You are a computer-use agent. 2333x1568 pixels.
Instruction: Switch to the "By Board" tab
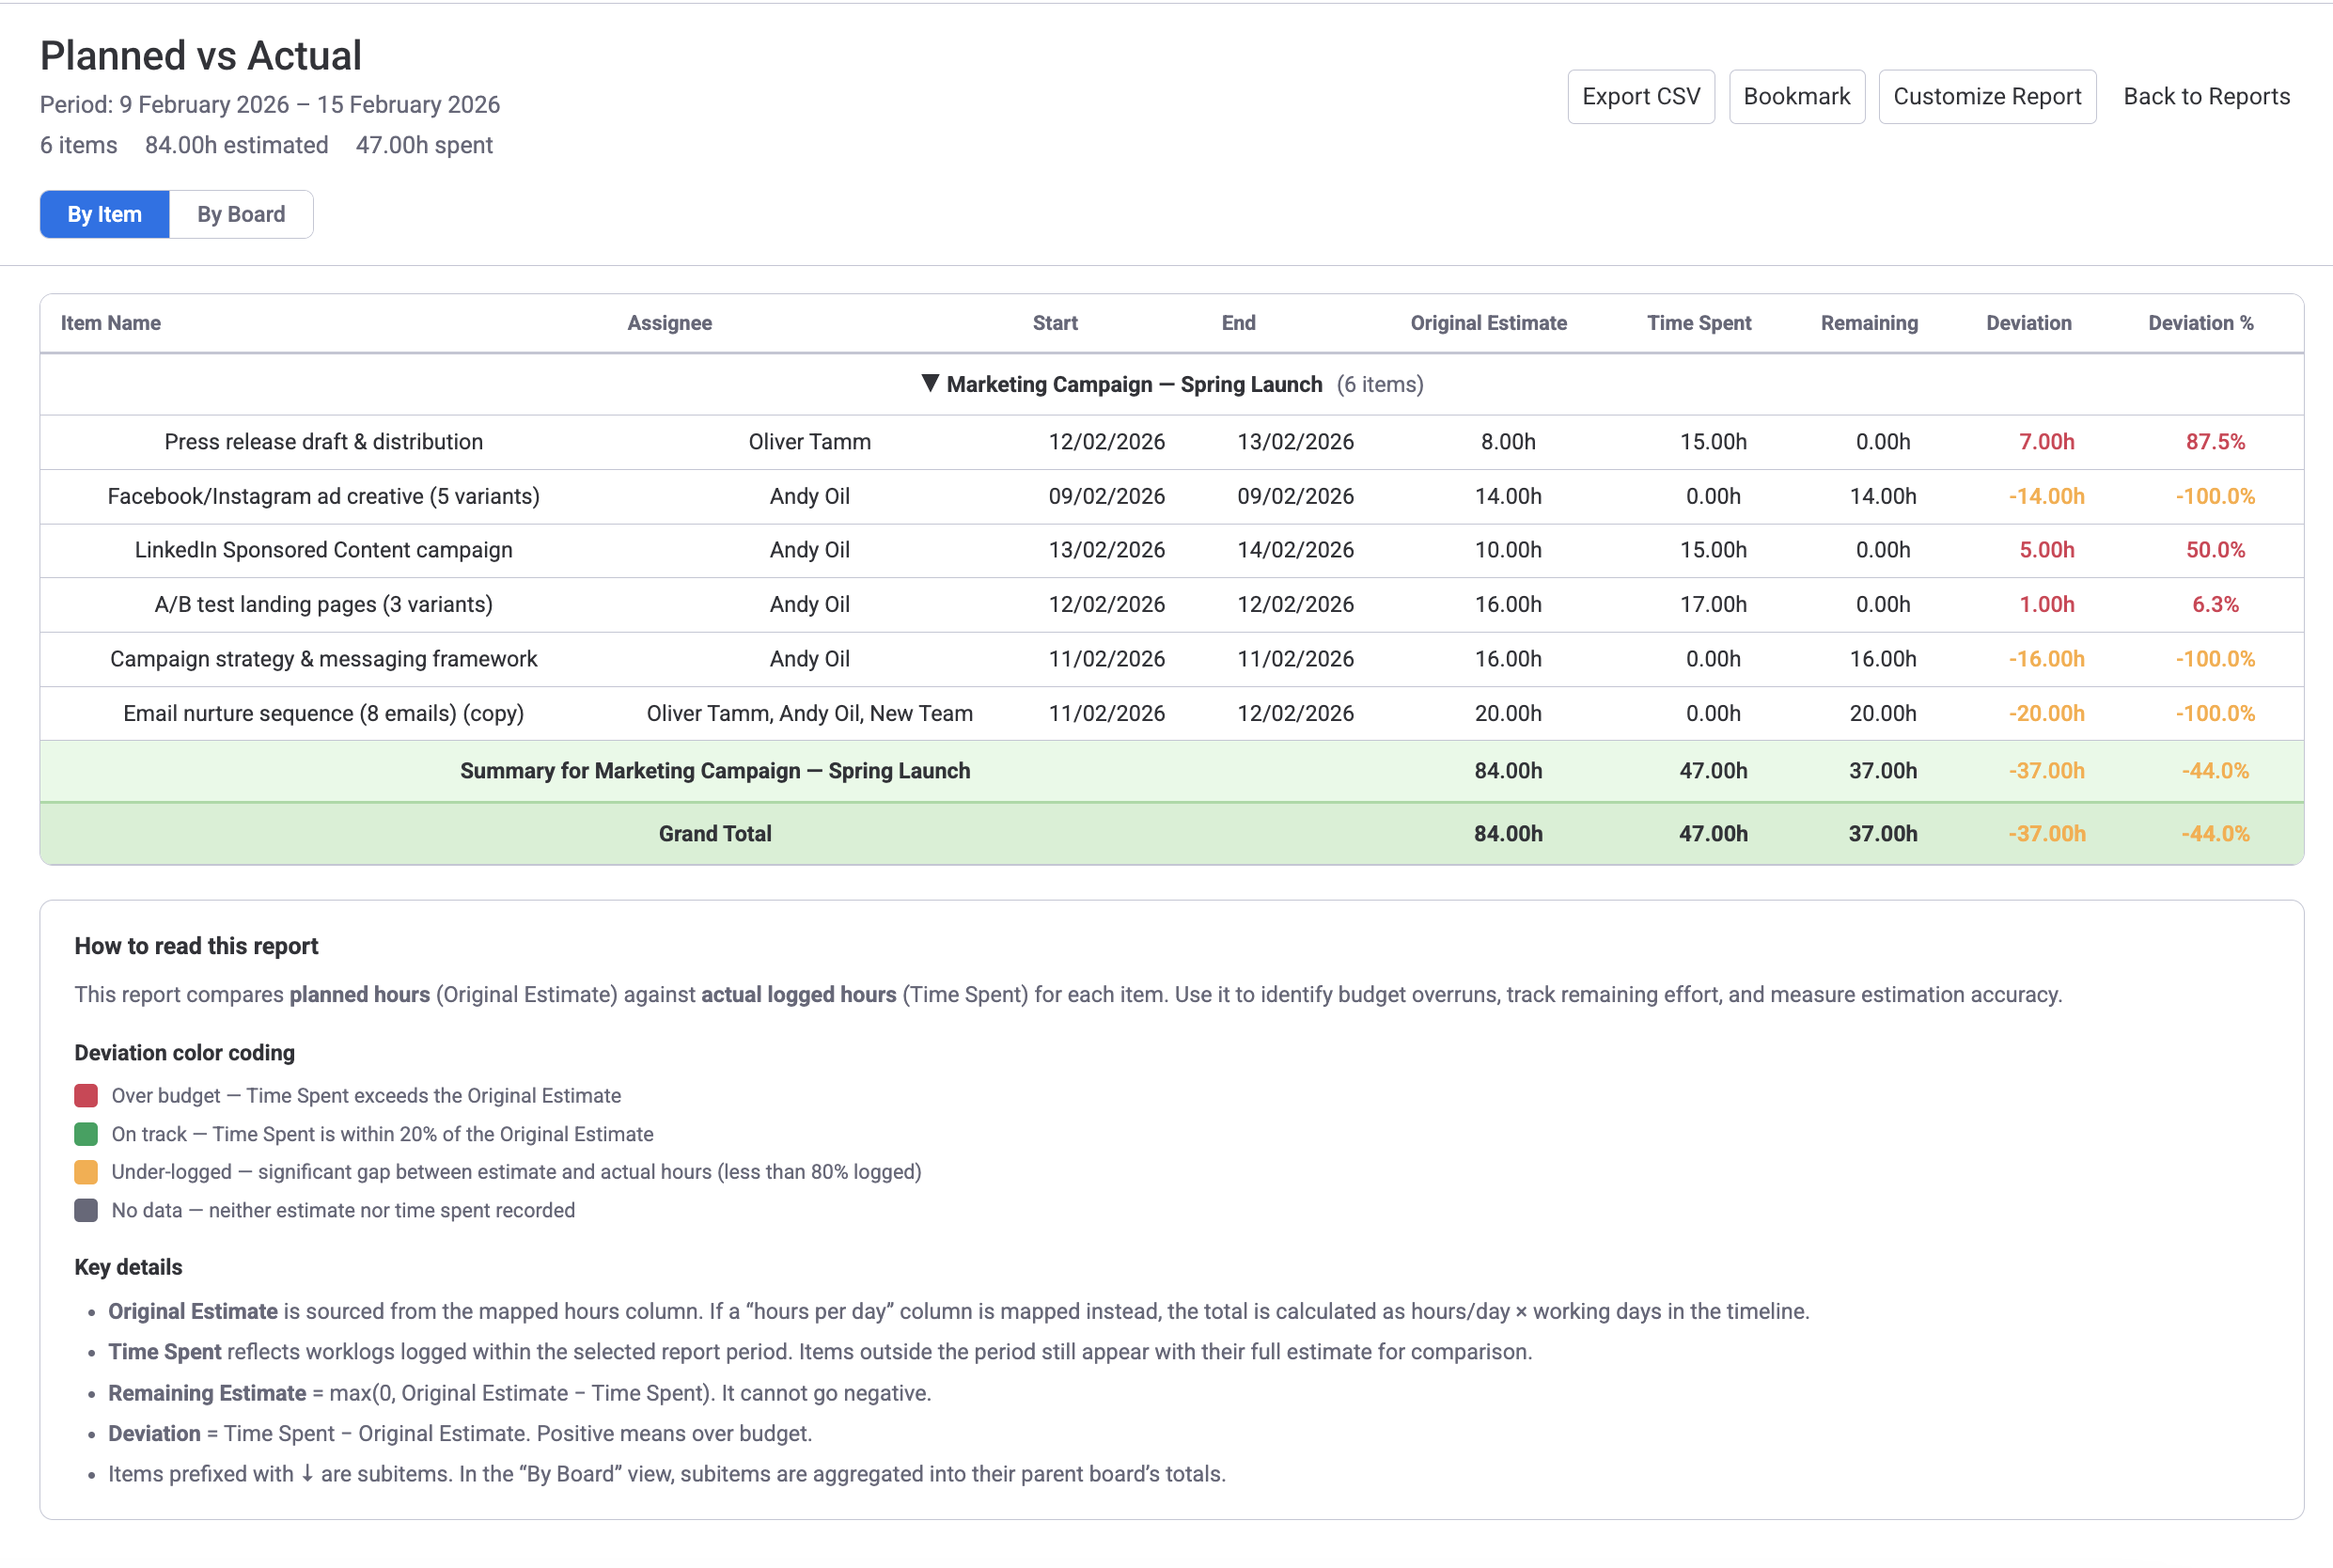click(240, 214)
